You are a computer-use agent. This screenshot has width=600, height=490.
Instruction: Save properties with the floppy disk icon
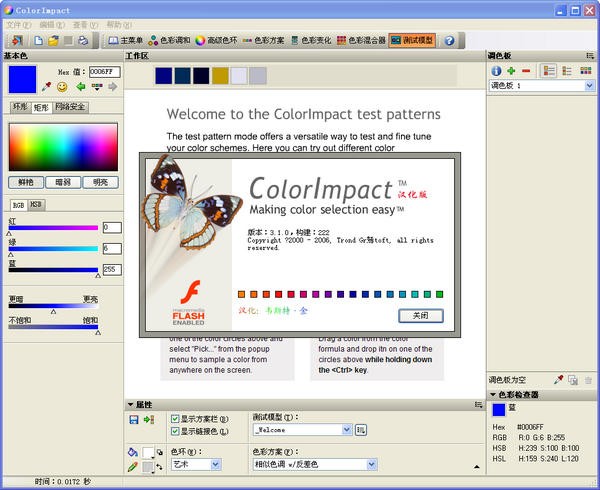click(134, 420)
